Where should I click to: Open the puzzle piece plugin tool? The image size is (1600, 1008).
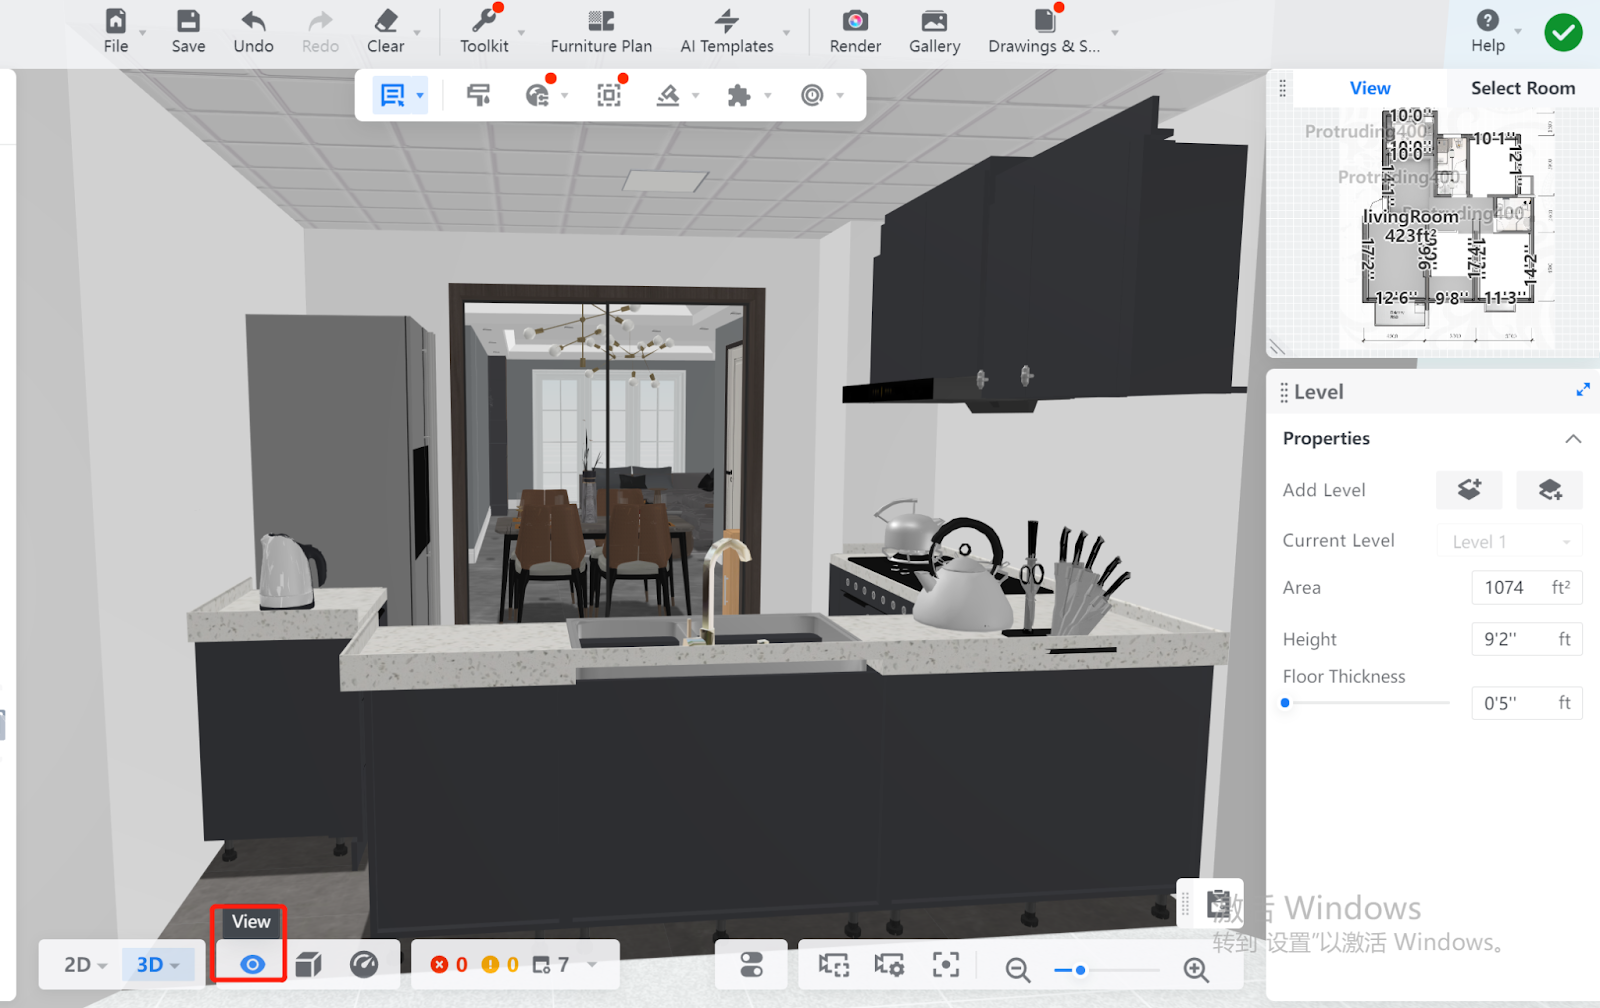(739, 95)
